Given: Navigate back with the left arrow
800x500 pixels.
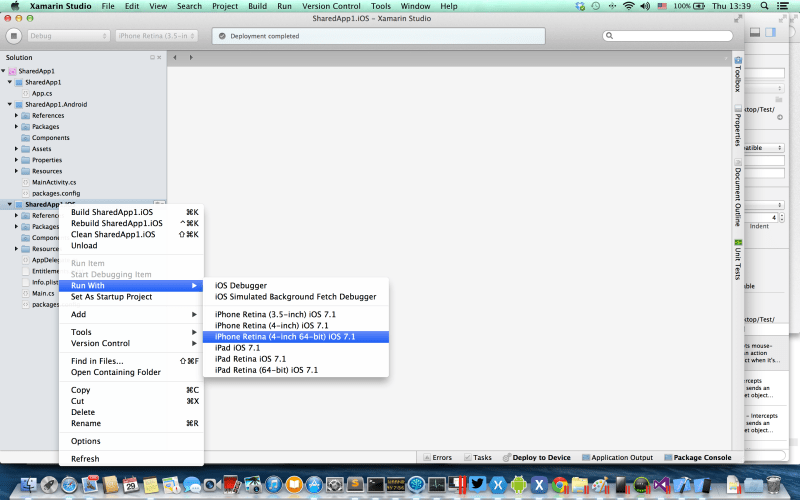Looking at the screenshot, I should pyautogui.click(x=175, y=57).
